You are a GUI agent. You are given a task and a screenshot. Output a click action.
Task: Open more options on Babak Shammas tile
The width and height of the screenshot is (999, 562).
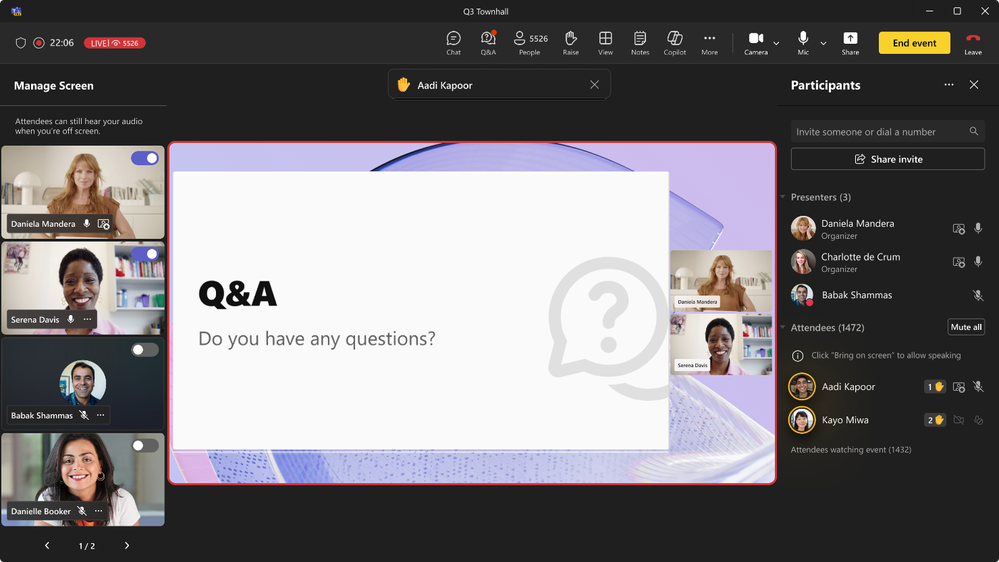tap(100, 415)
